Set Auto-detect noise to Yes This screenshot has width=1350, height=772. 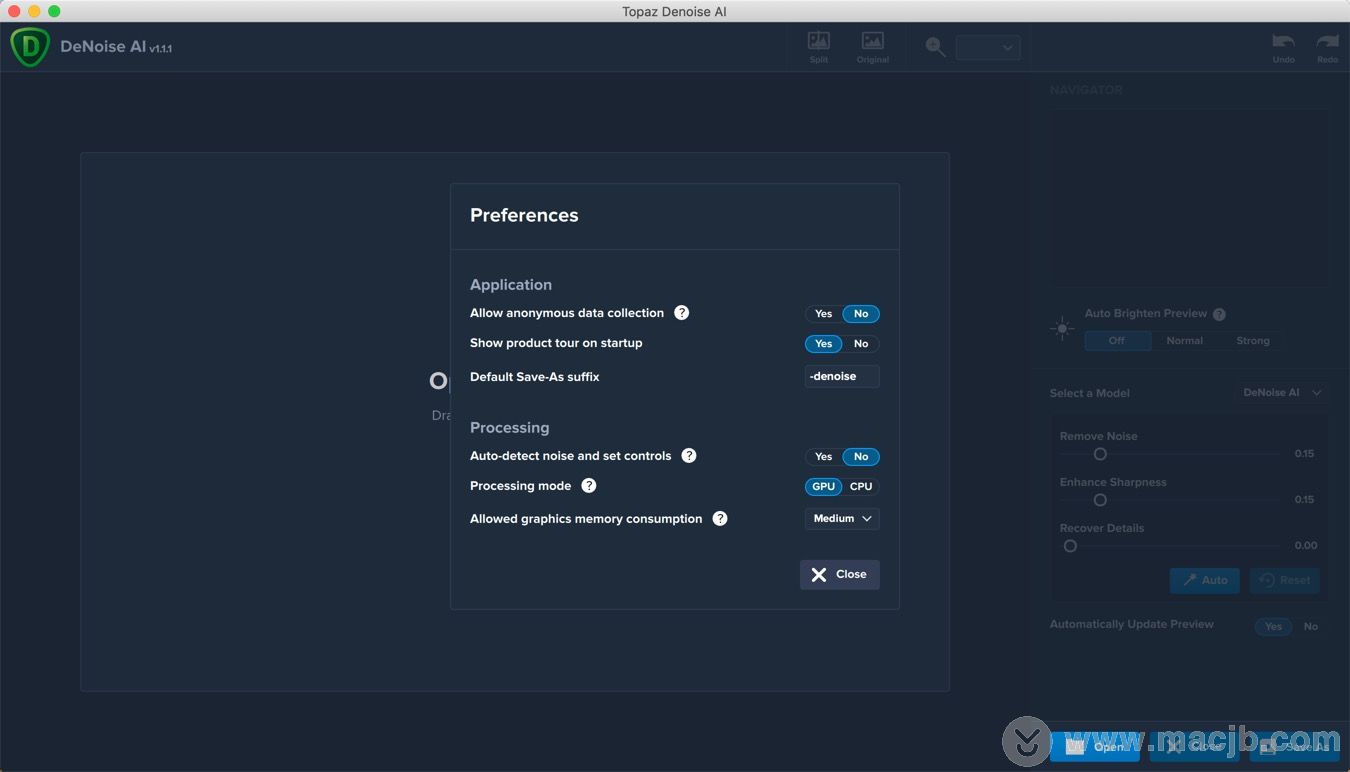coord(823,457)
